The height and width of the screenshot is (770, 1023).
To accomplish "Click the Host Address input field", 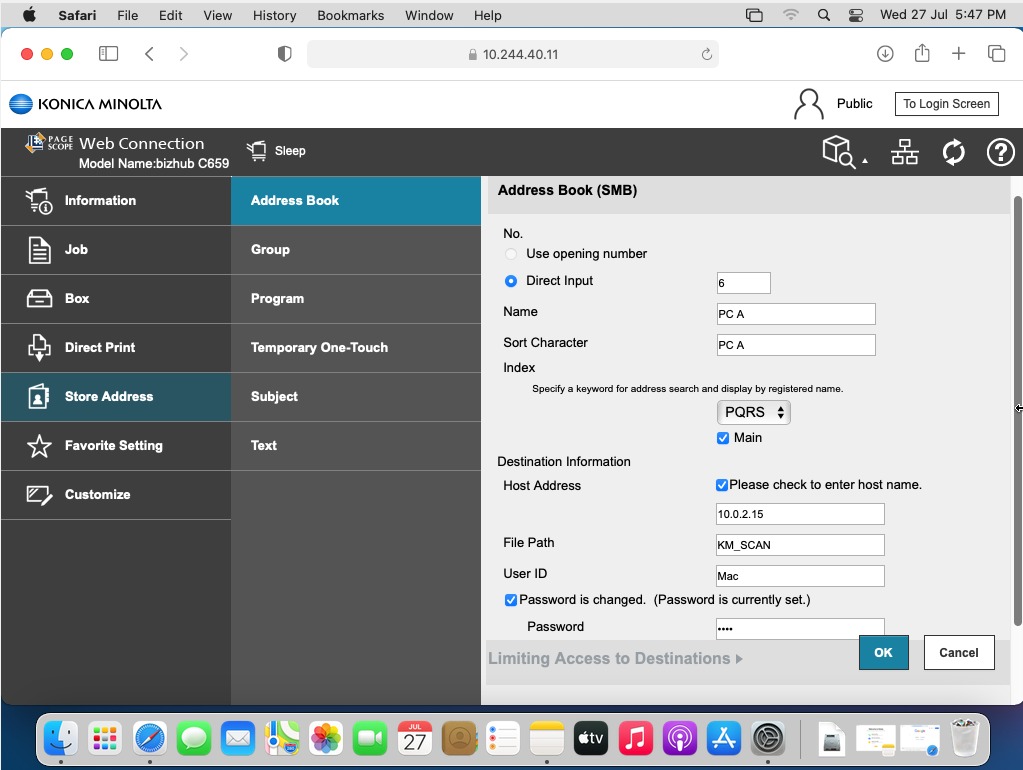I will tap(800, 514).
